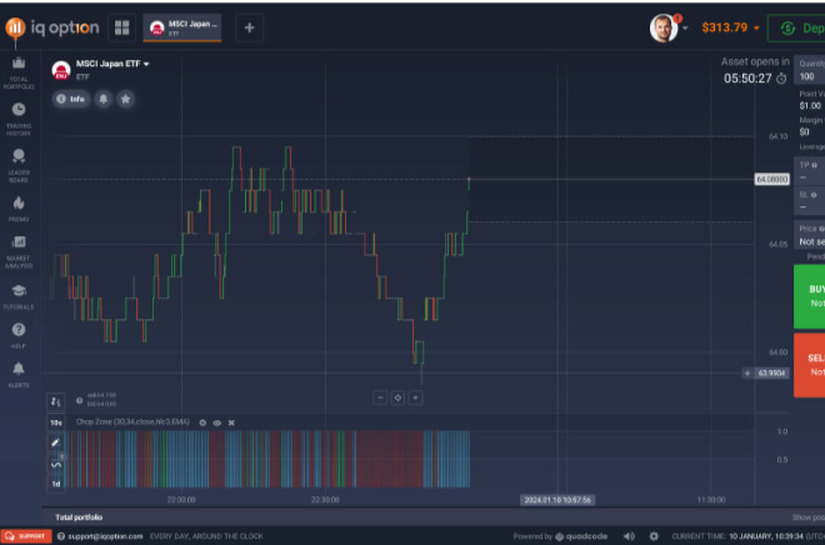The image size is (825, 545).
Task: Open the support@iqoption.com email link
Action: pyautogui.click(x=105, y=537)
